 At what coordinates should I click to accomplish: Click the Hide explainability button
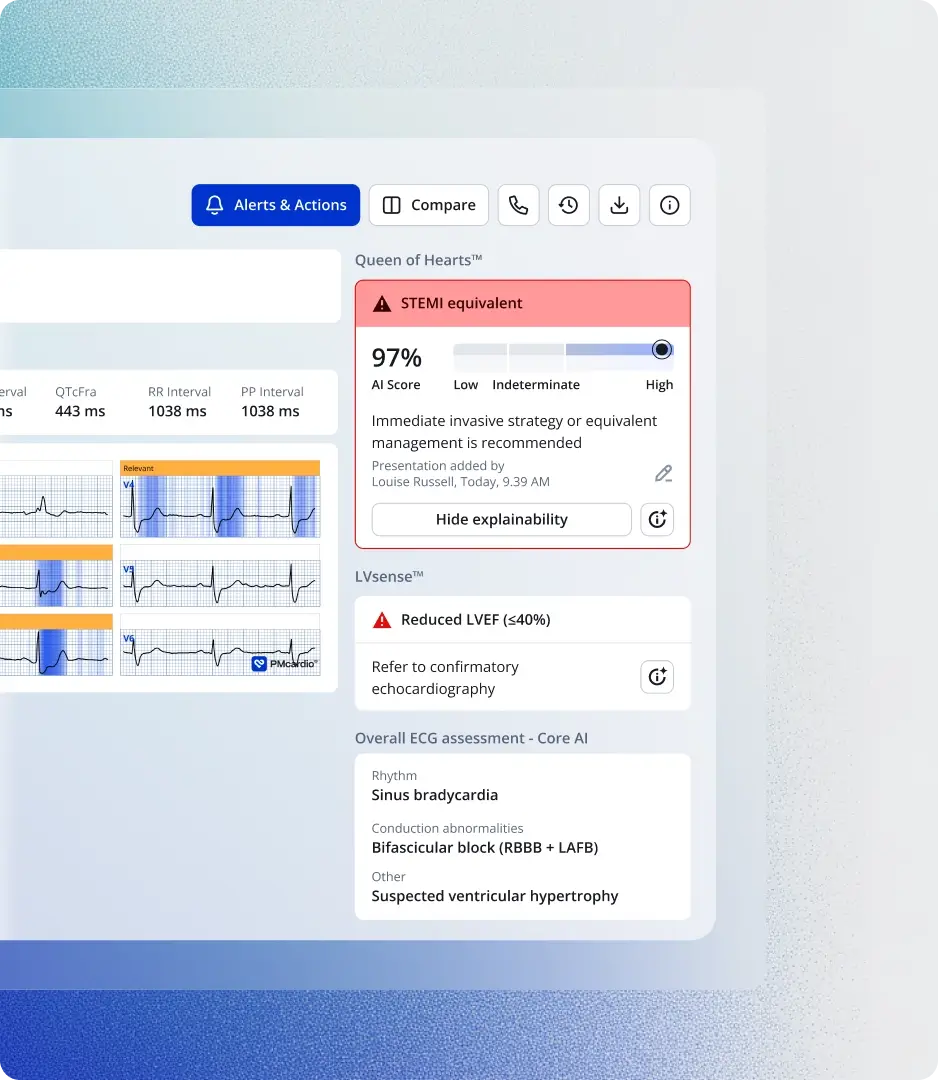point(501,519)
